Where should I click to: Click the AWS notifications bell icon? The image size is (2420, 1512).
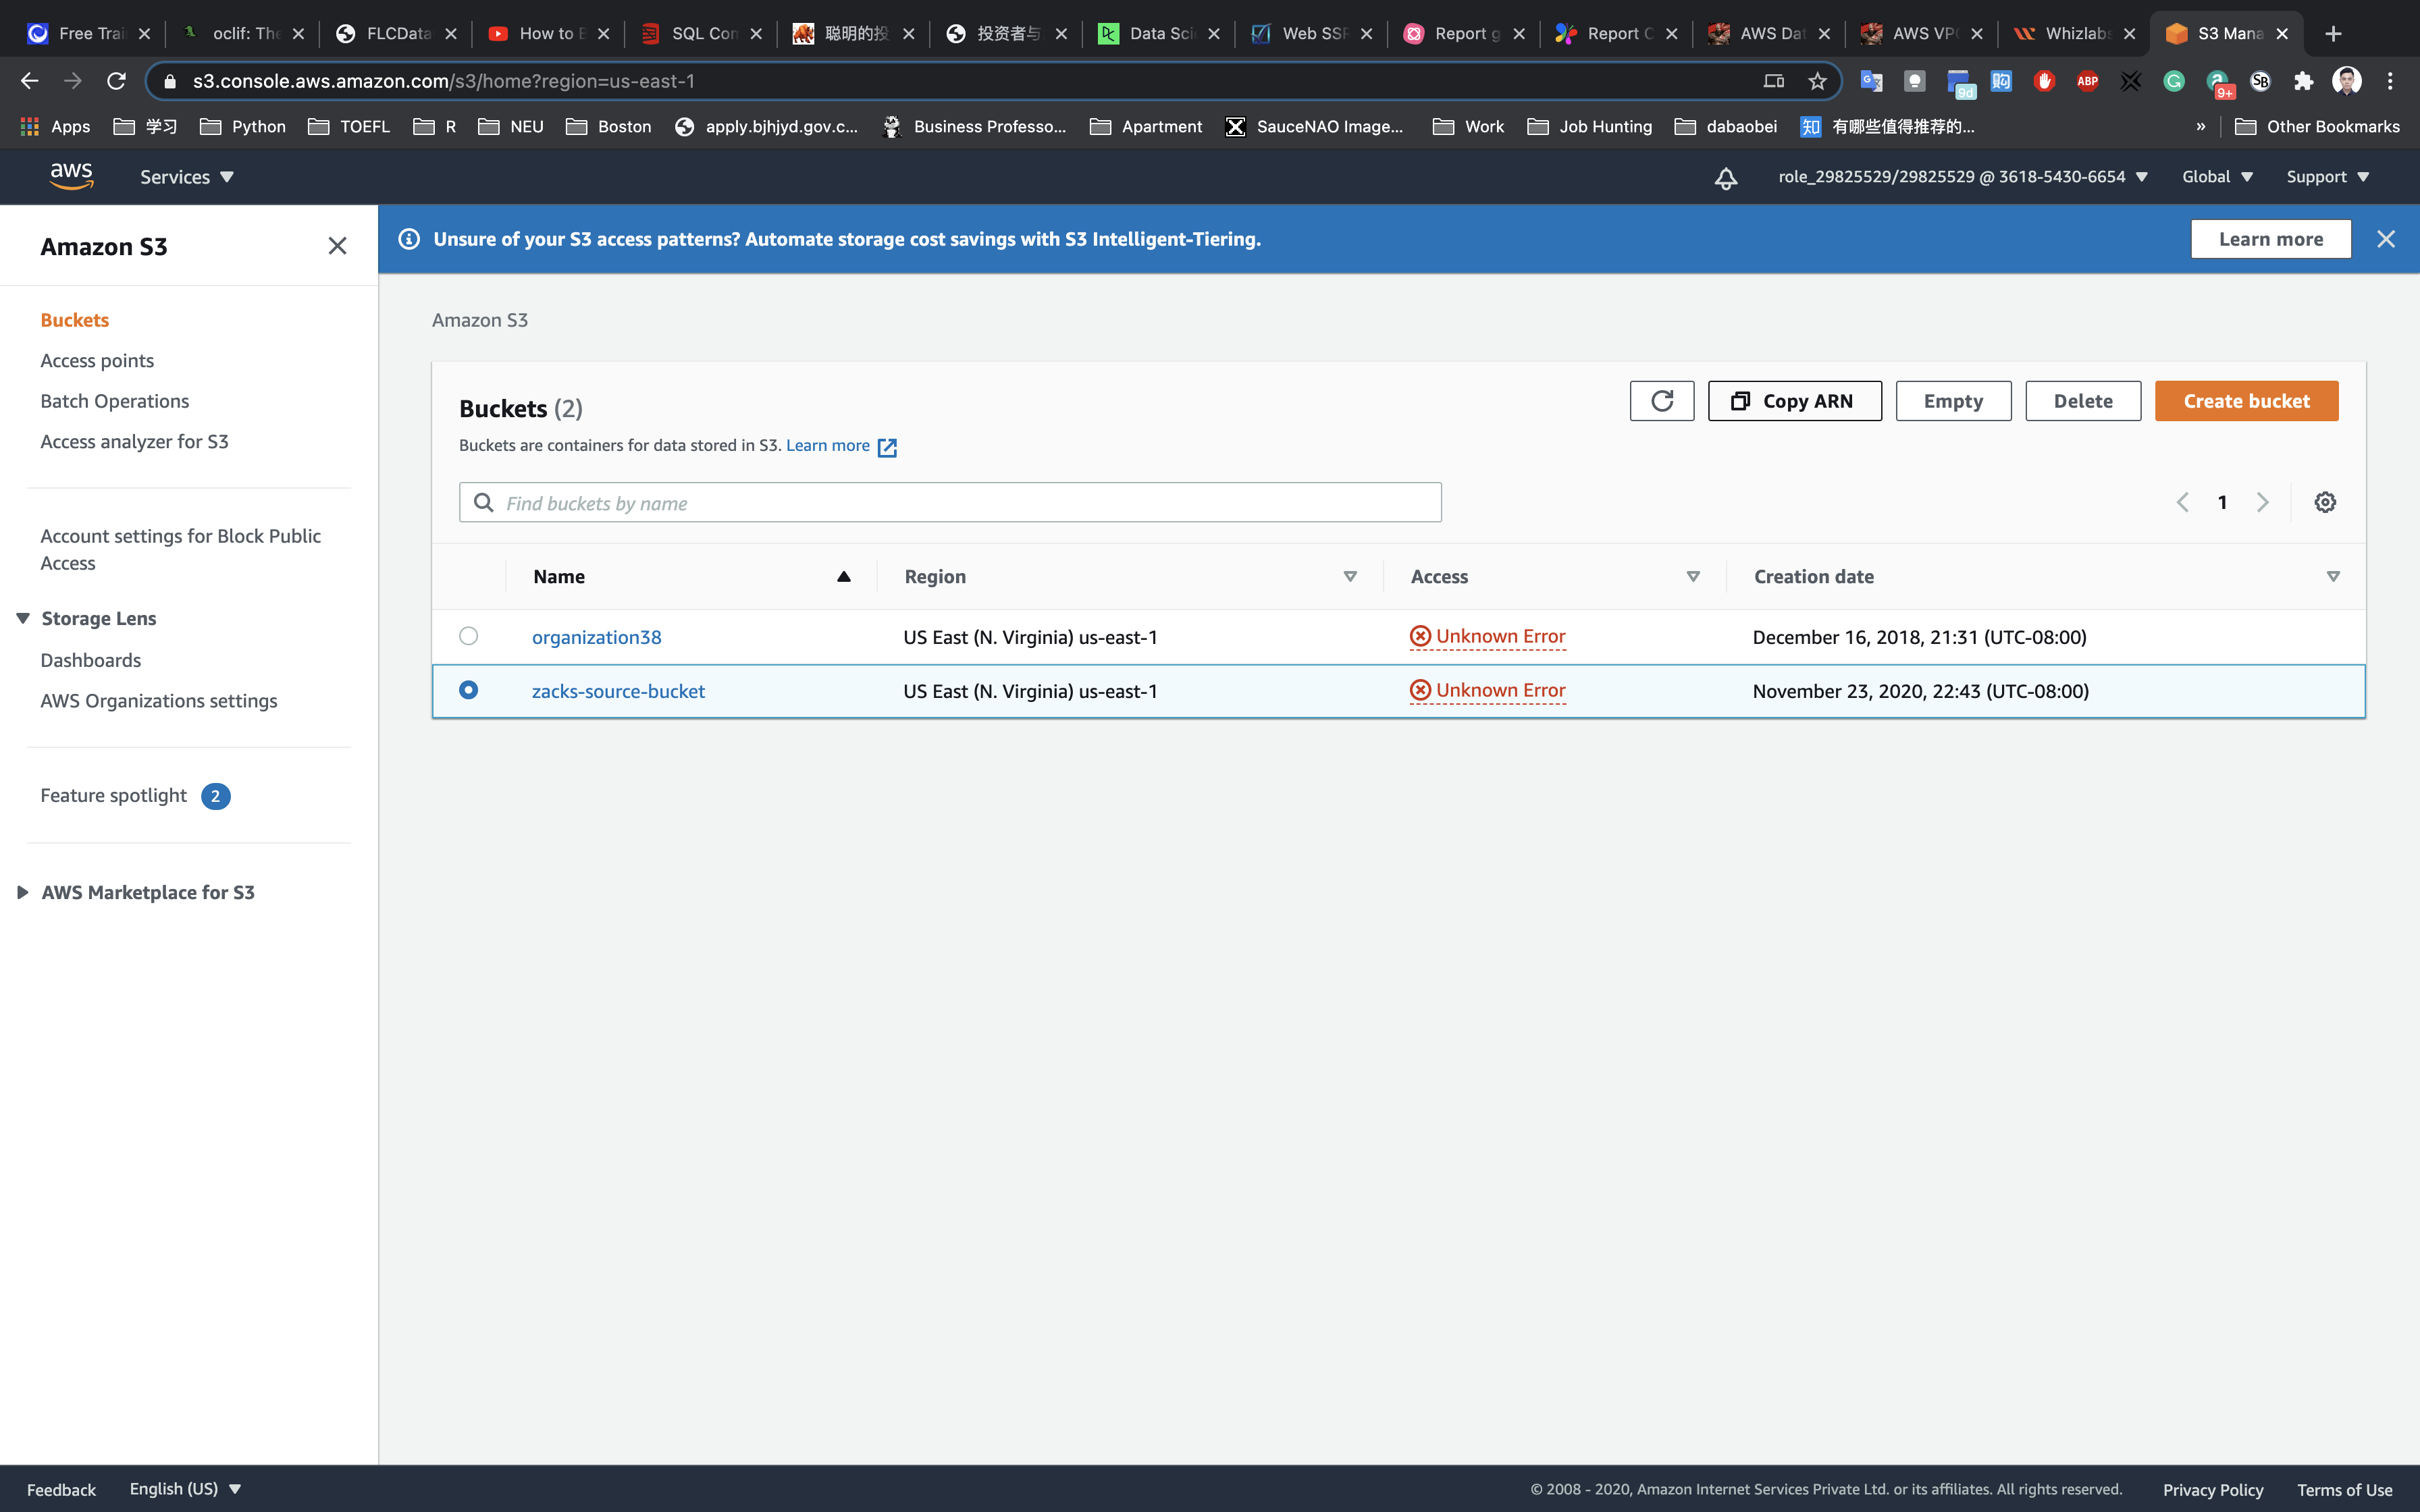(1726, 178)
